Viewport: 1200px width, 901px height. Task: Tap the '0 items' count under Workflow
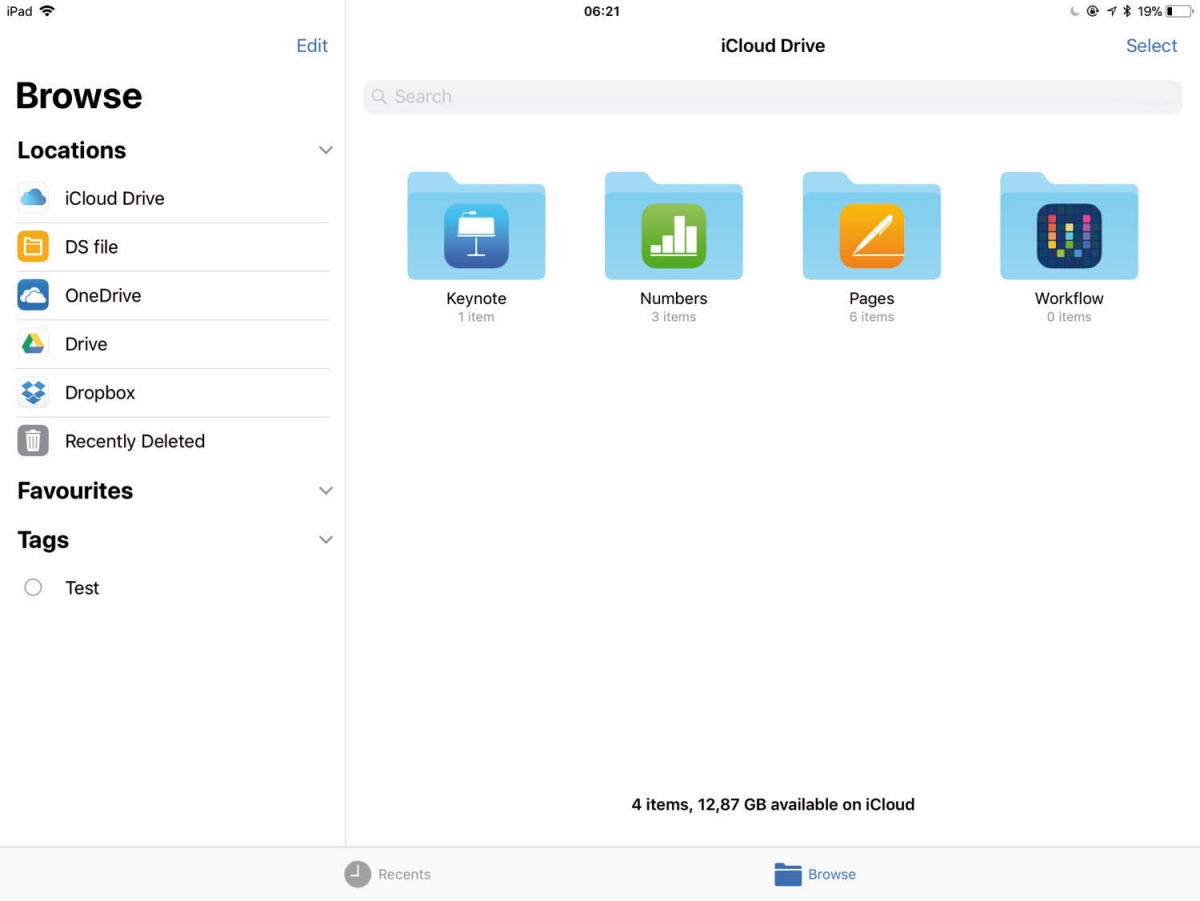(x=1069, y=317)
